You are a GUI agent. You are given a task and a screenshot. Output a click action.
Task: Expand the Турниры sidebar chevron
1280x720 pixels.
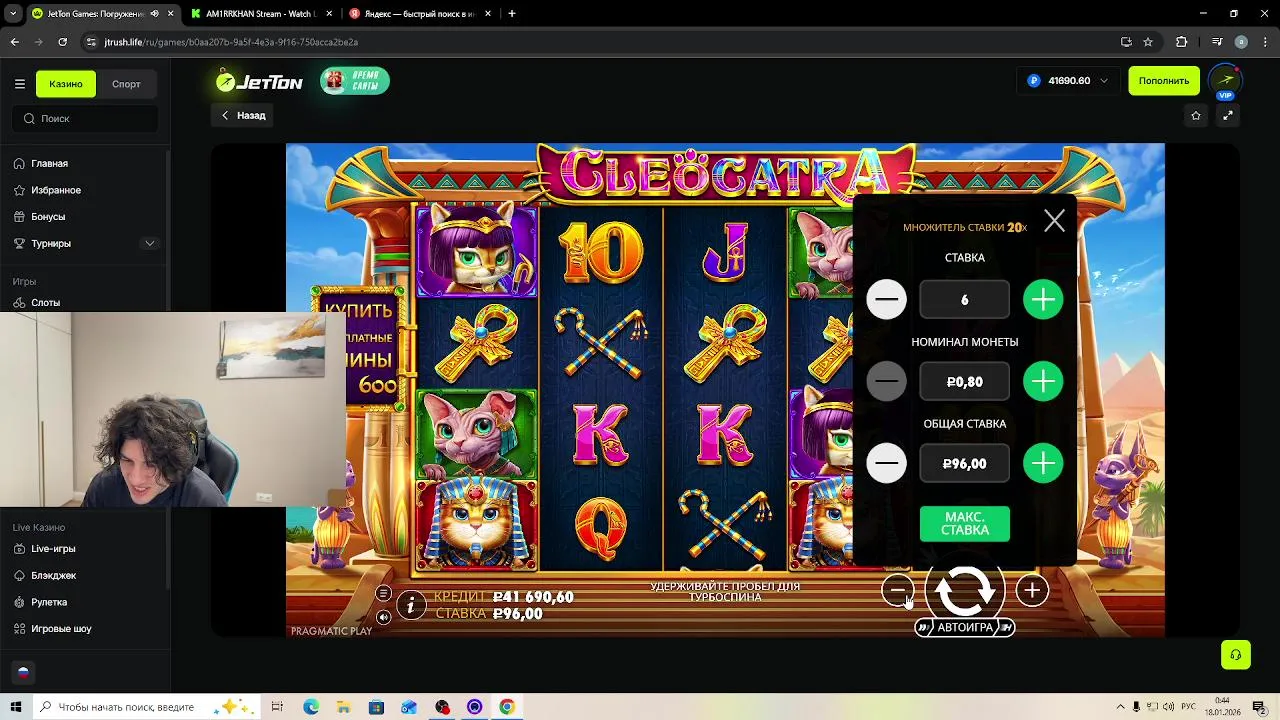(x=149, y=243)
